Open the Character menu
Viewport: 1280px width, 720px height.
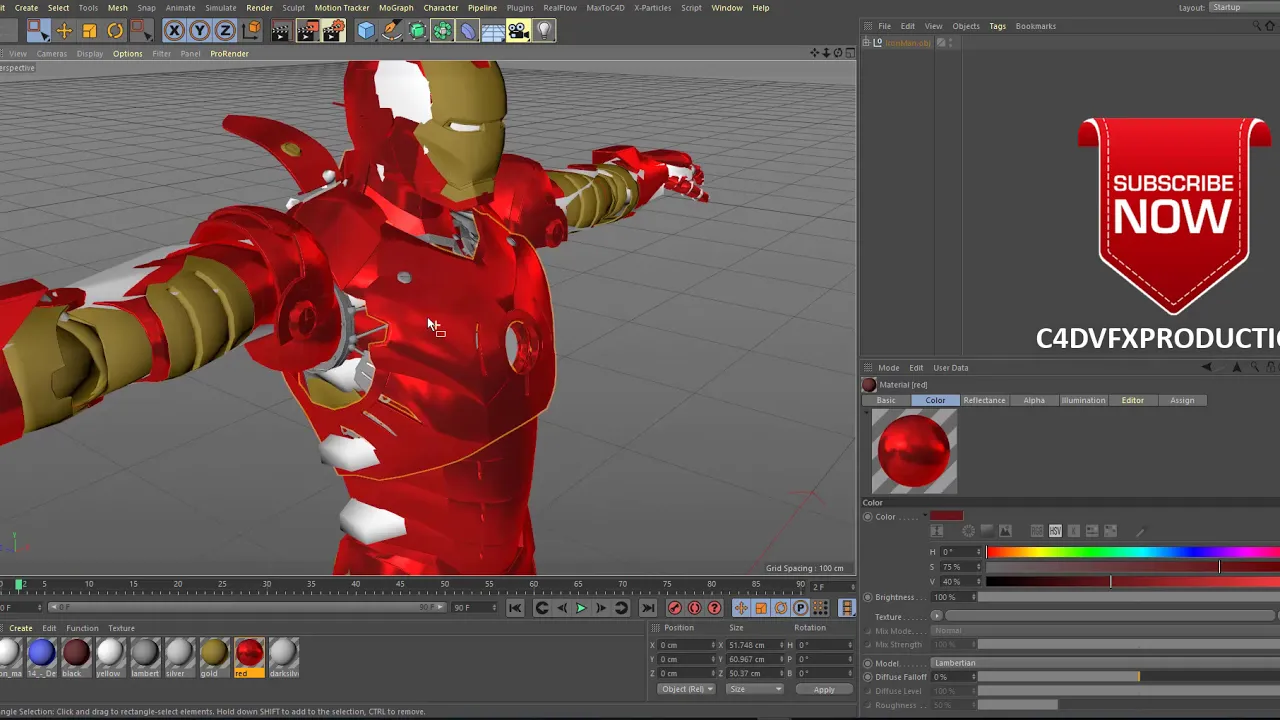pos(441,8)
